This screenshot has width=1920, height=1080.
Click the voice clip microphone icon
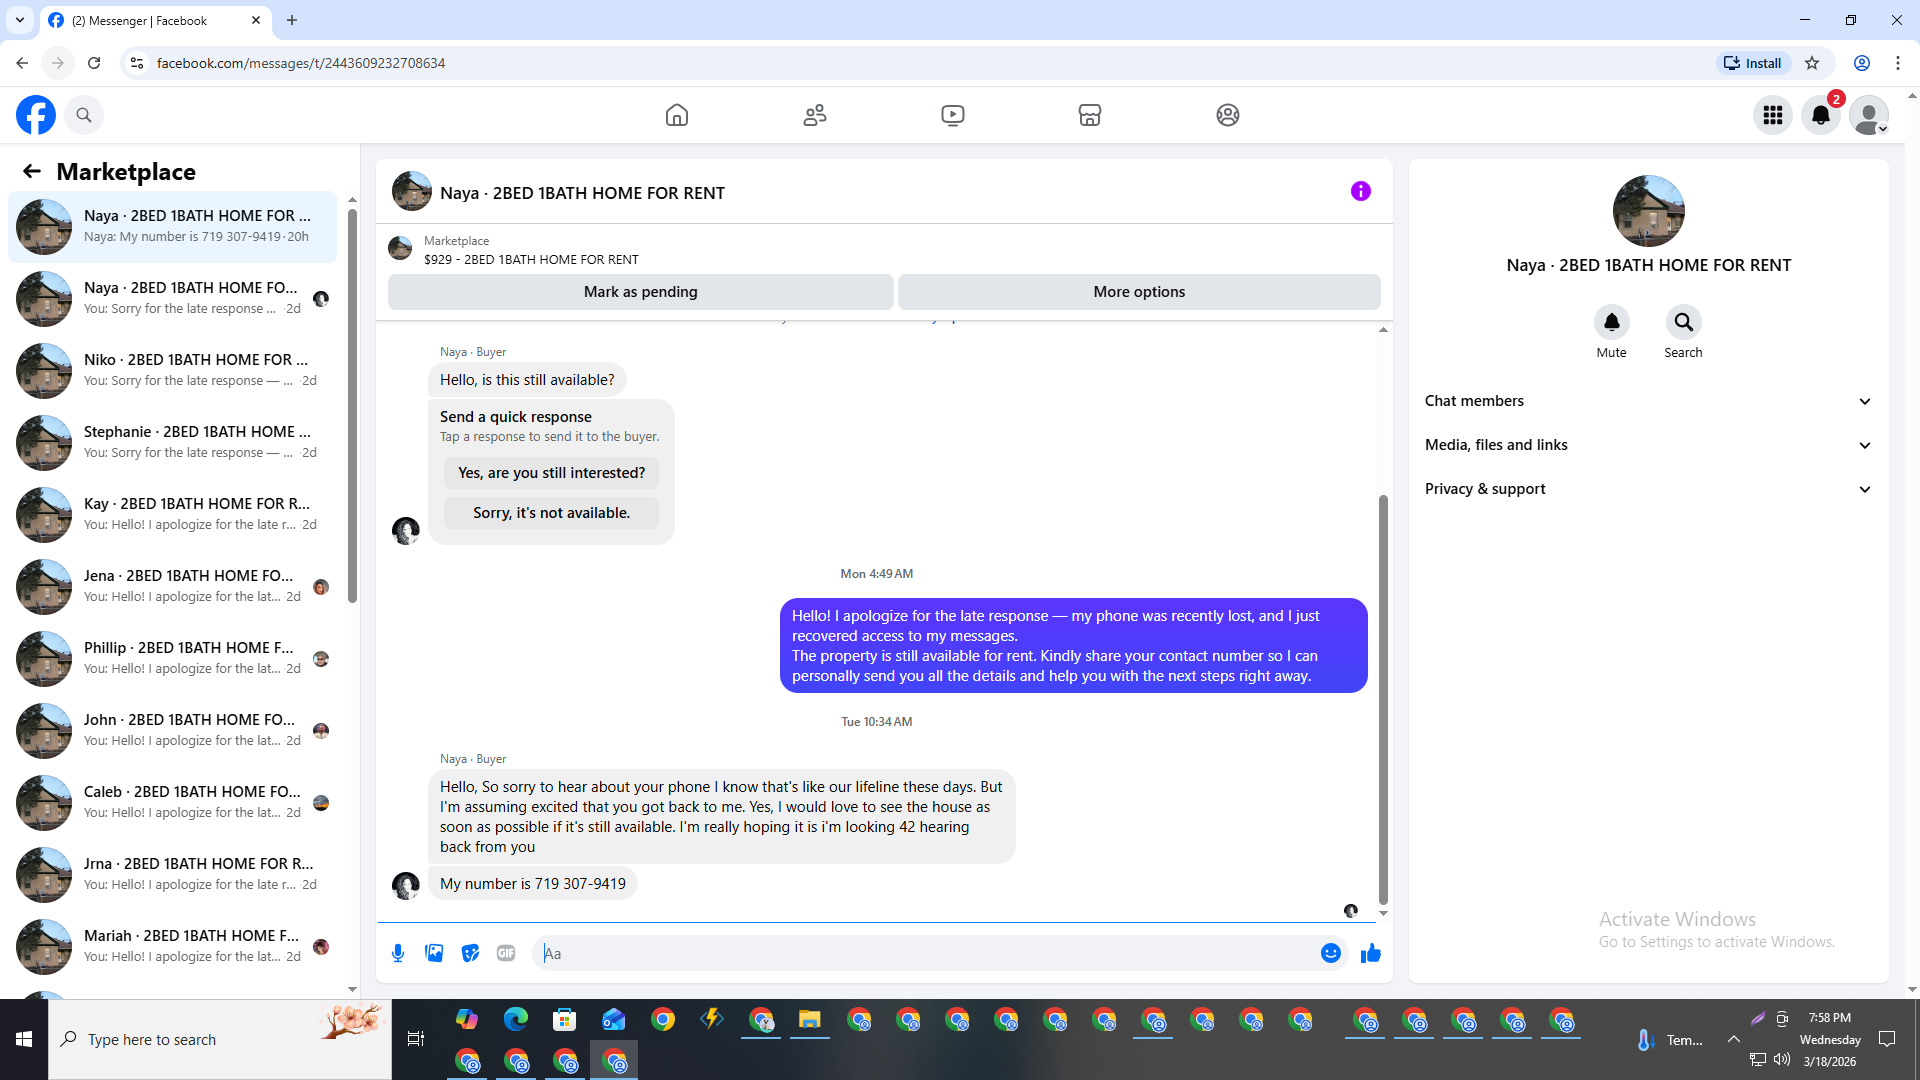(x=398, y=953)
